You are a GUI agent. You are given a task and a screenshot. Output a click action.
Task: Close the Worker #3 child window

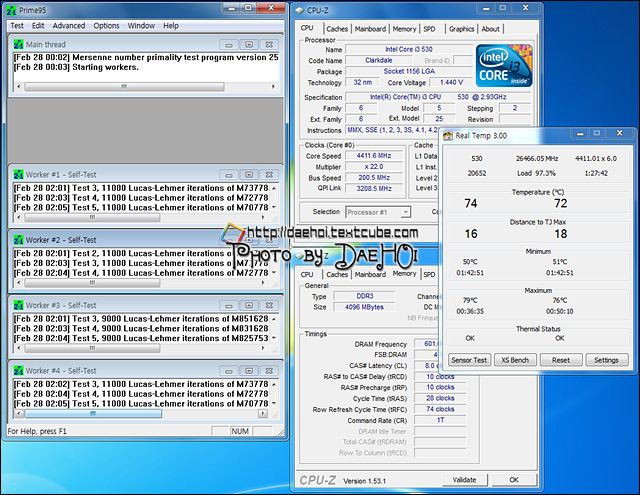tap(269, 306)
